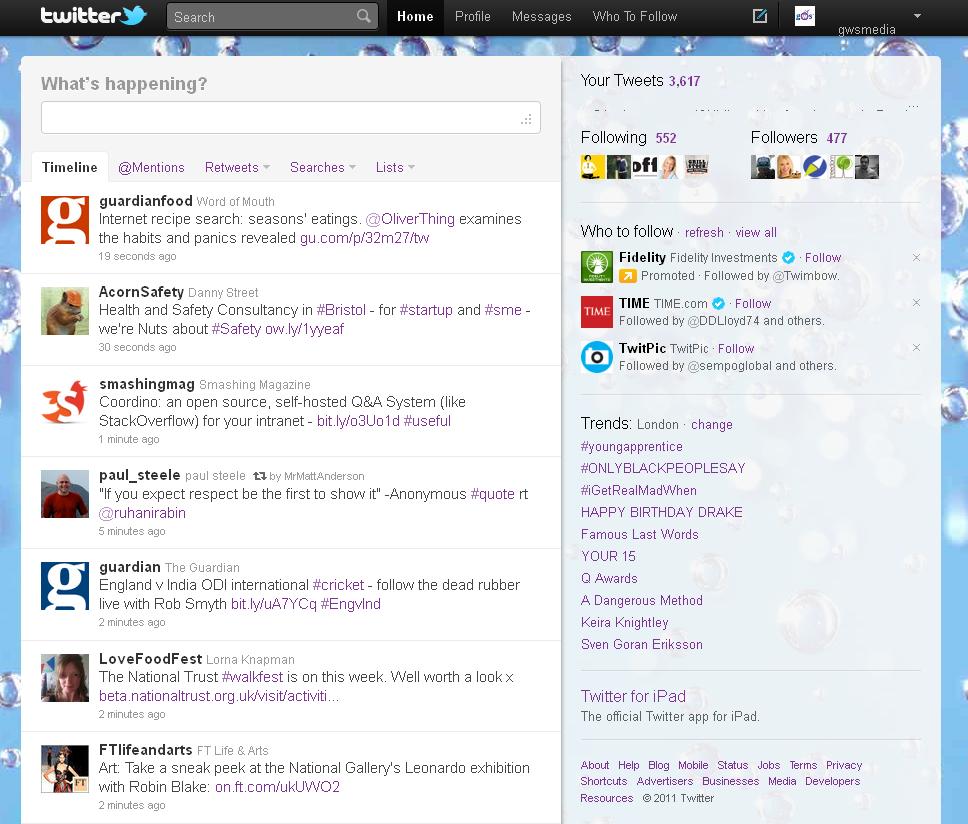Screen dimensions: 968x824
Task: Click the smashingmag logo avatar
Action: 65,402
